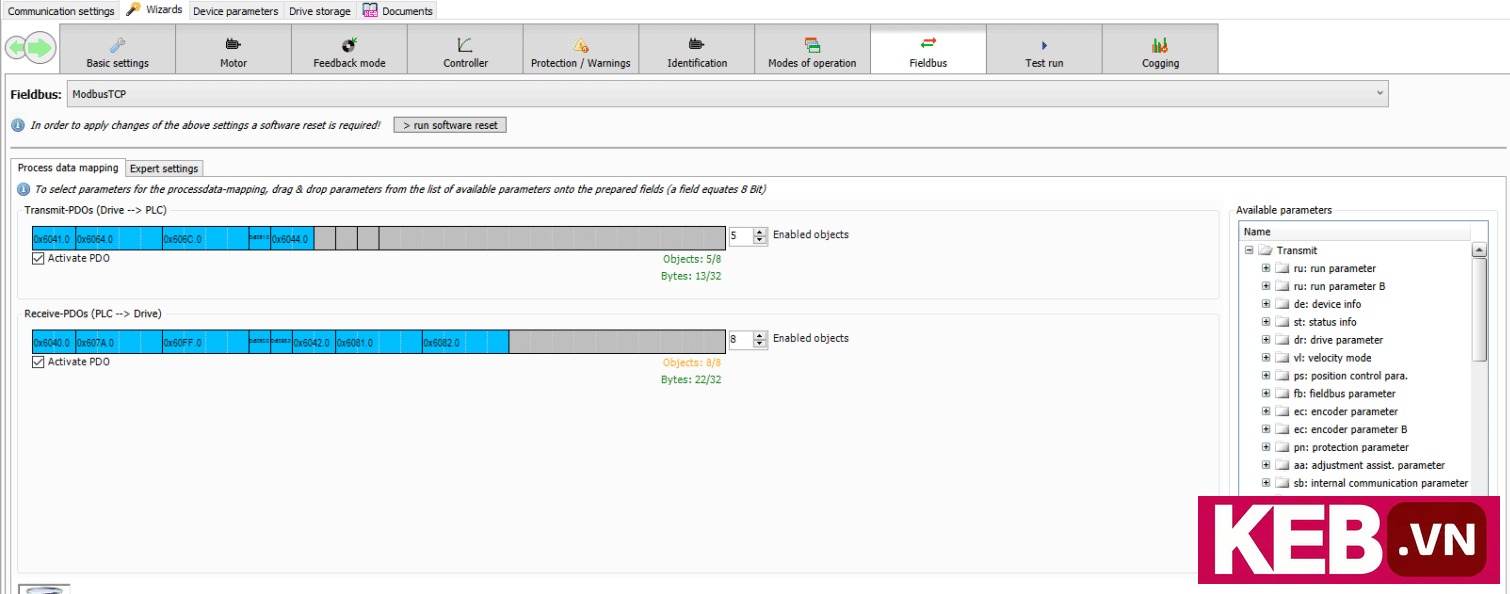Open the Feedback mode wizard step
The height and width of the screenshot is (594, 1510).
pos(349,49)
